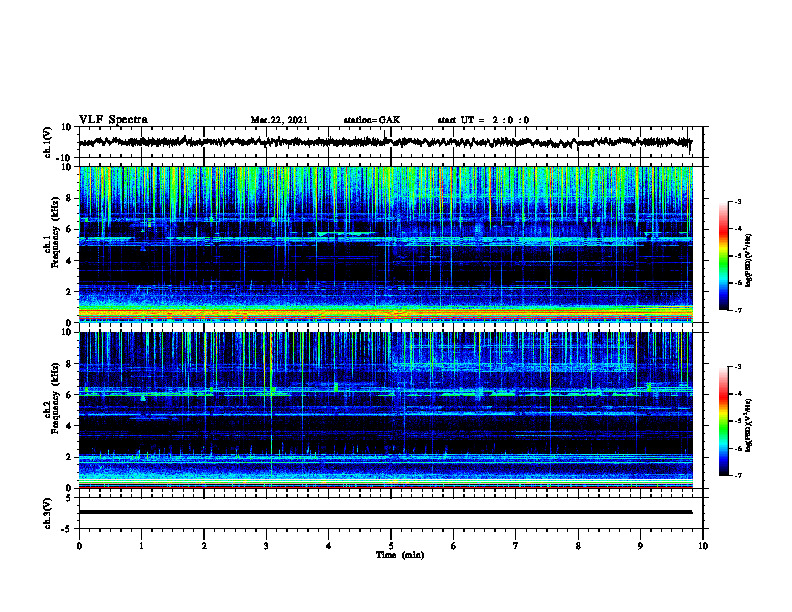This screenshot has width=792, height=612.
Task: Click the time axis tick label "4"
Action: [329, 546]
